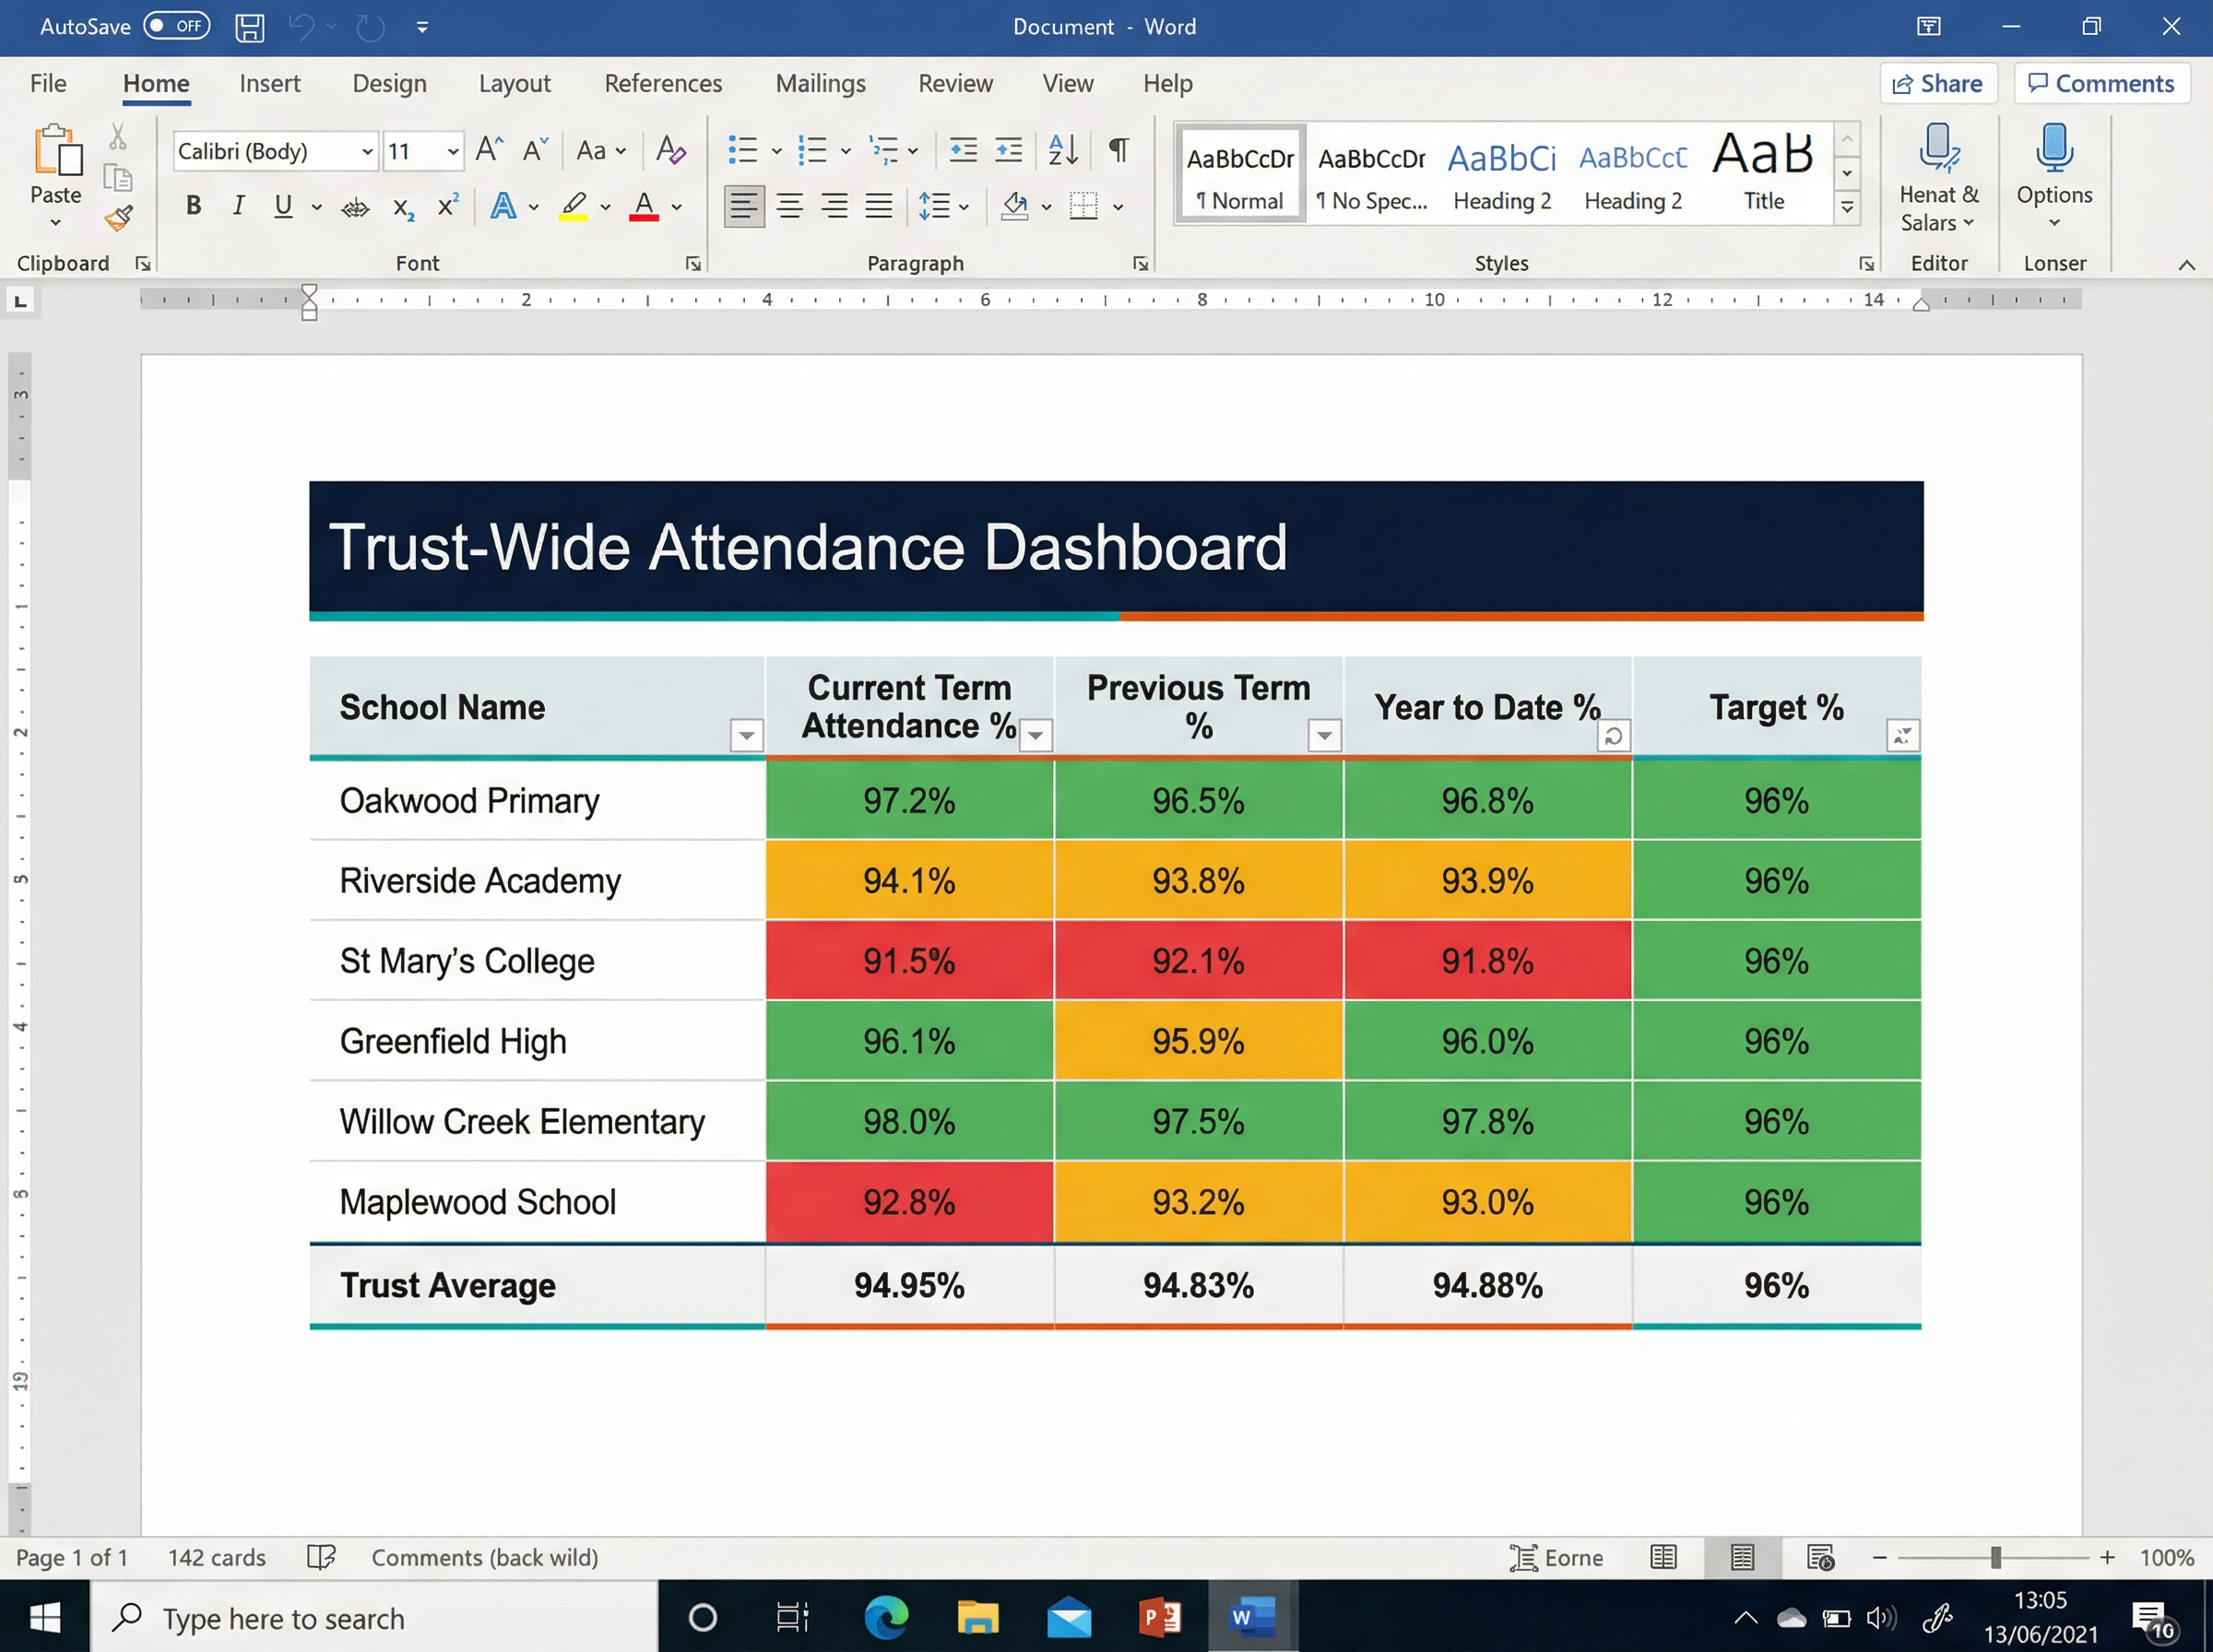
Task: Toggle Italic formatting
Action: pos(238,205)
